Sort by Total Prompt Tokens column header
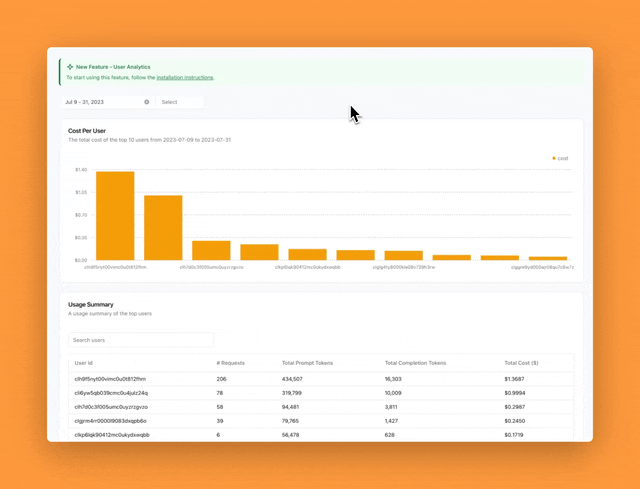640x489 pixels. coord(307,363)
